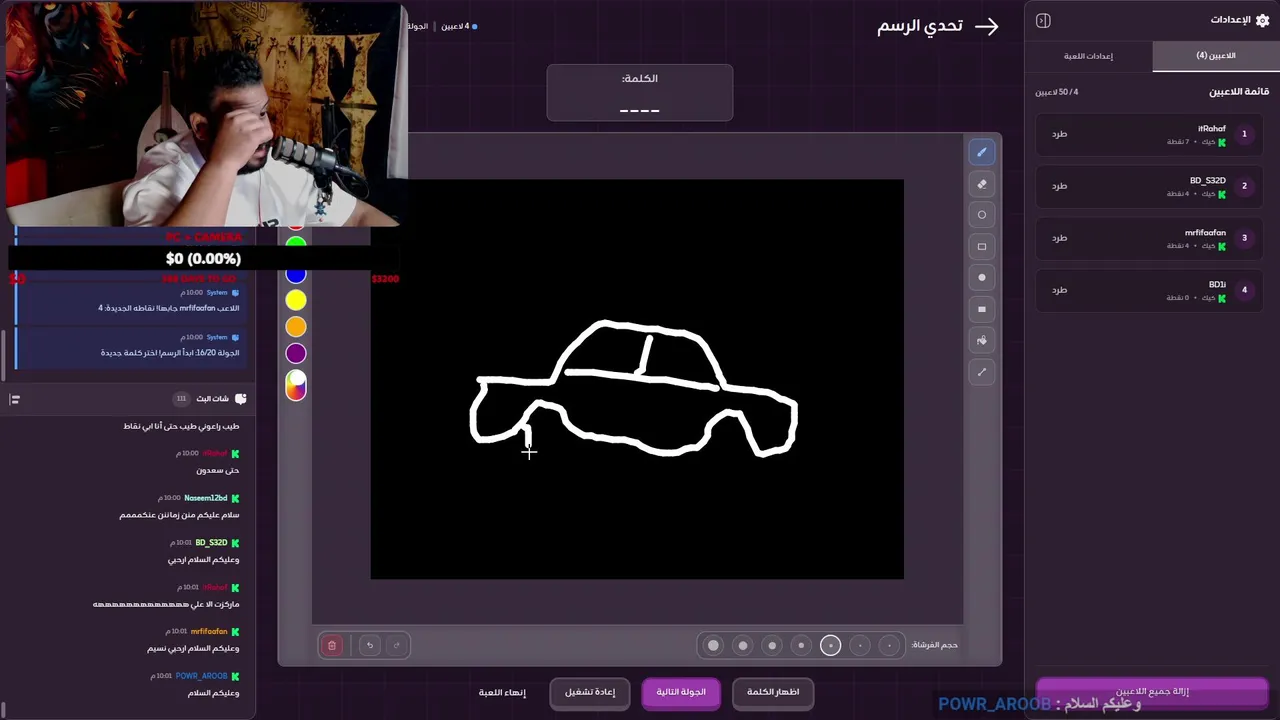Screen dimensions: 1280x720
Task: Kick player itRahaf with طرد
Action: coord(1059,134)
